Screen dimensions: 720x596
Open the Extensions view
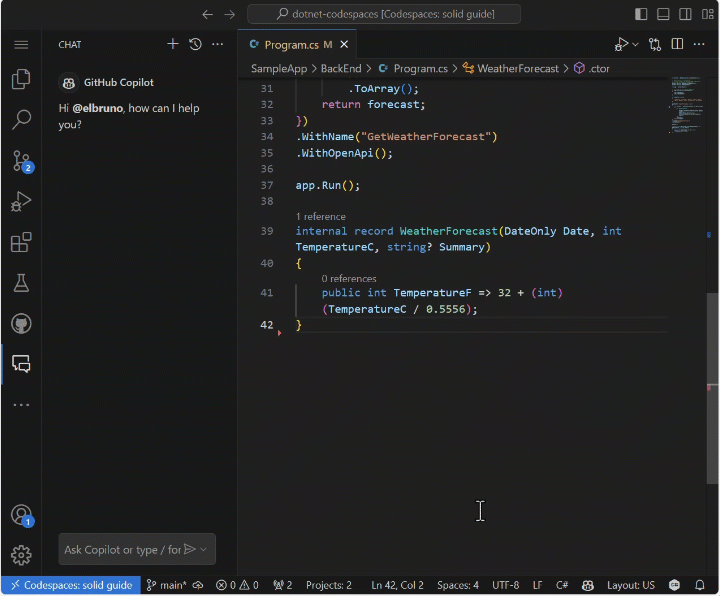[21, 242]
